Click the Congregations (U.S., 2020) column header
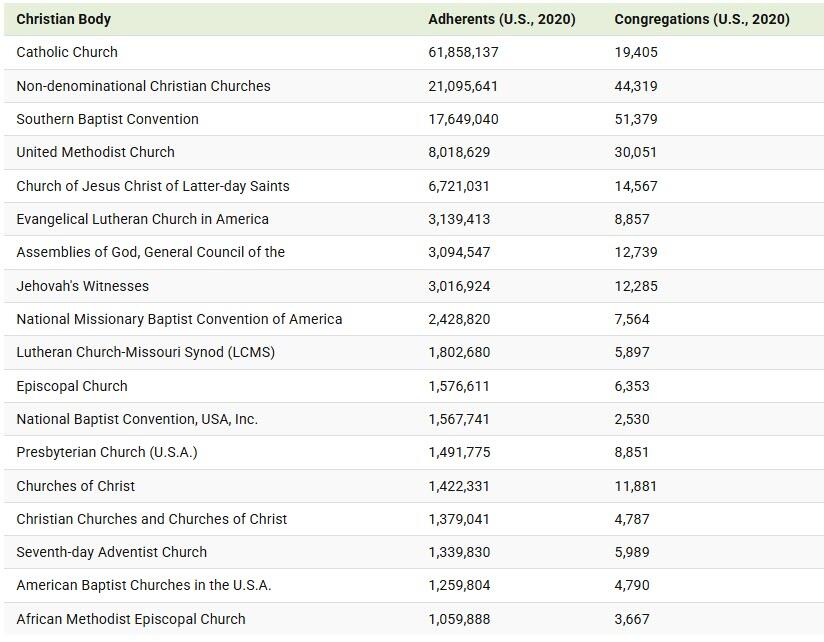The width and height of the screenshot is (824, 642). tap(701, 19)
